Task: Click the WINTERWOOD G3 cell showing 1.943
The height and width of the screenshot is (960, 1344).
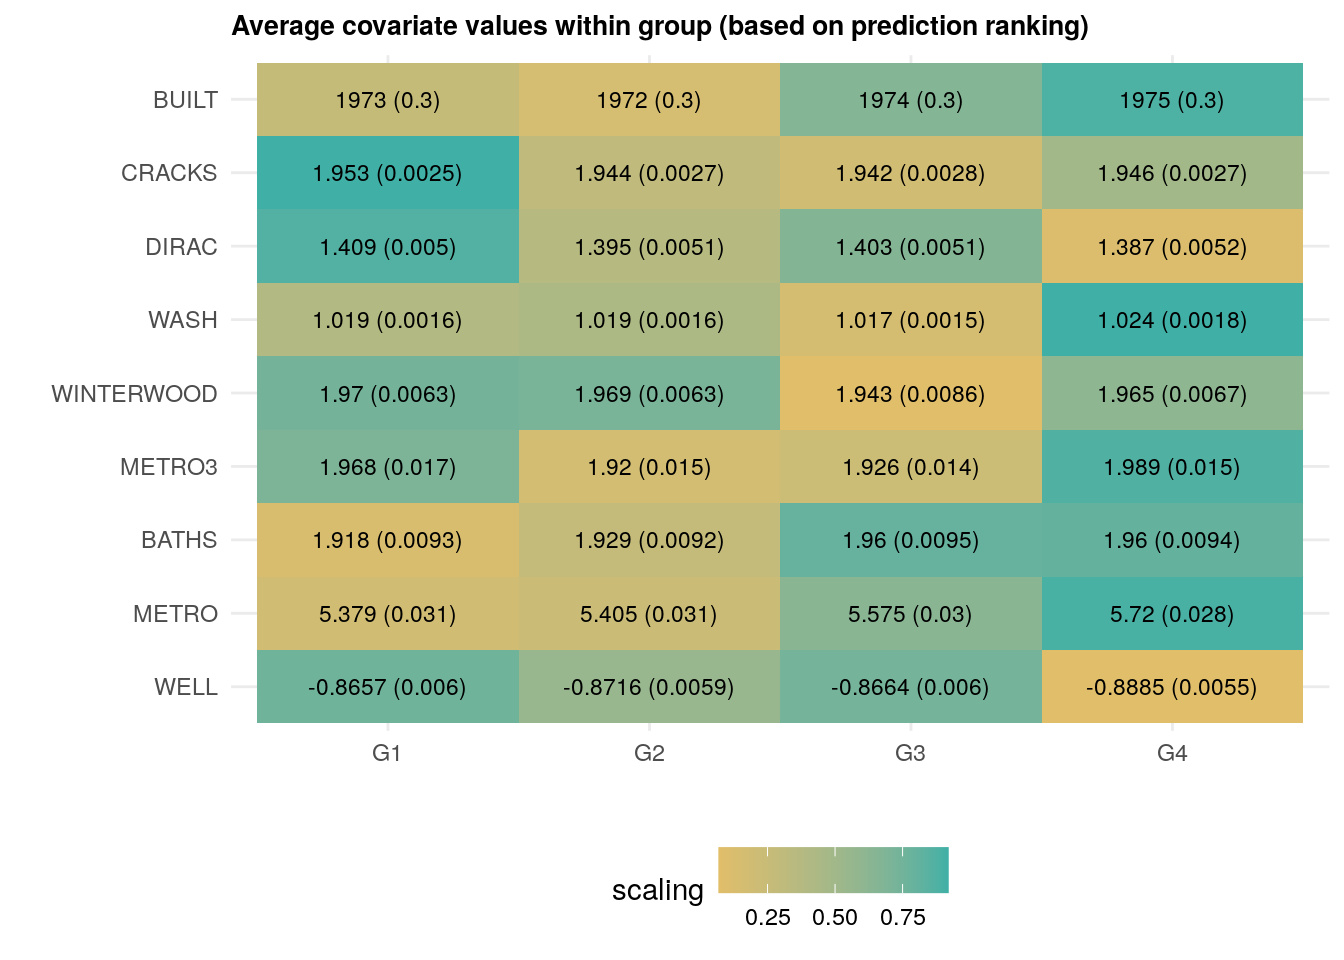Action: pos(910,394)
